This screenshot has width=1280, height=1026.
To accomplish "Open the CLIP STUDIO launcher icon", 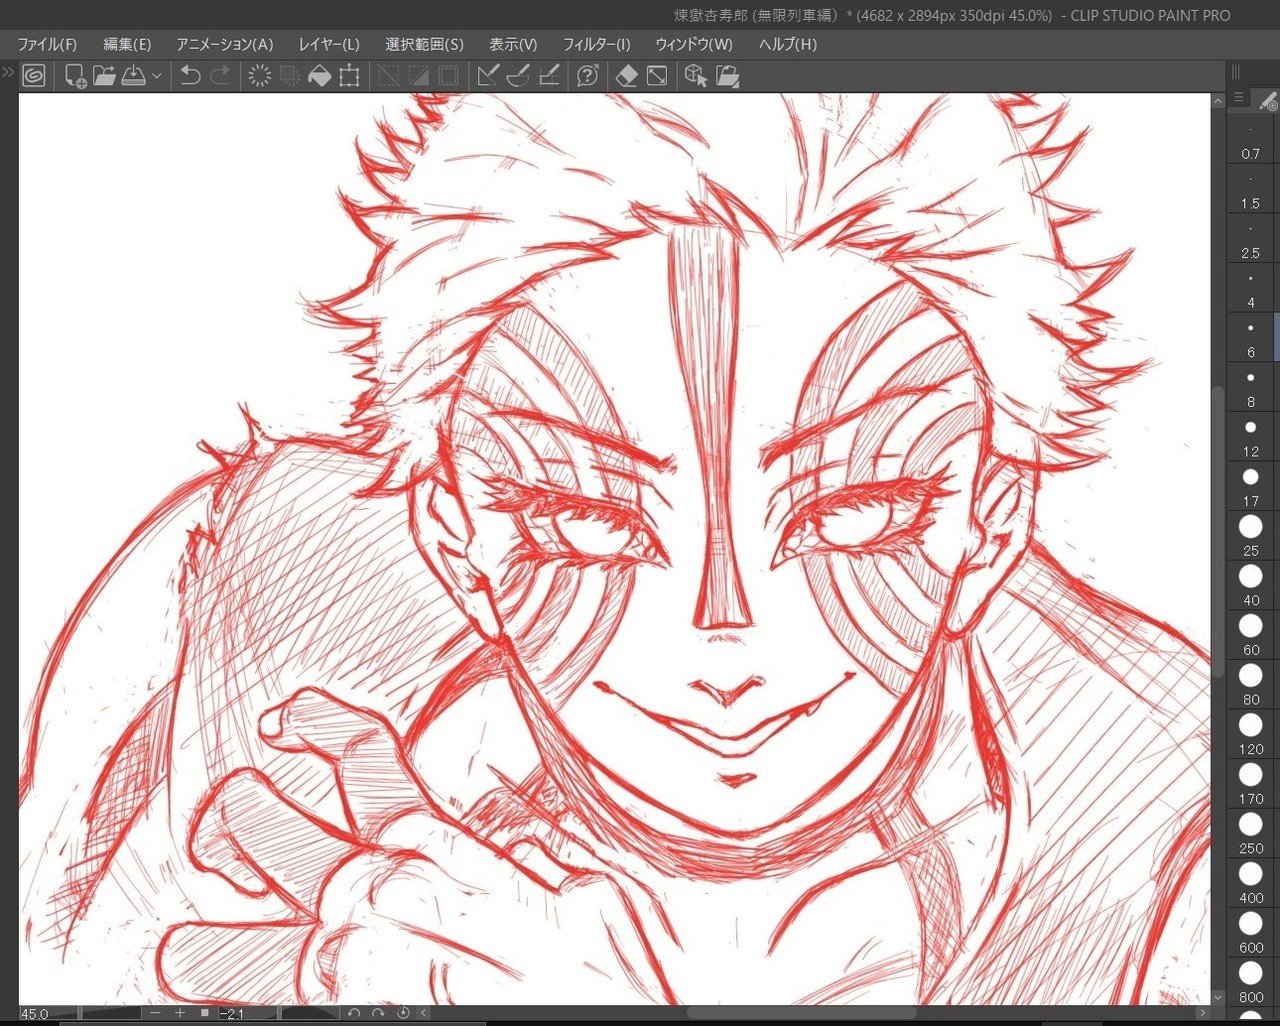I will [x=34, y=76].
